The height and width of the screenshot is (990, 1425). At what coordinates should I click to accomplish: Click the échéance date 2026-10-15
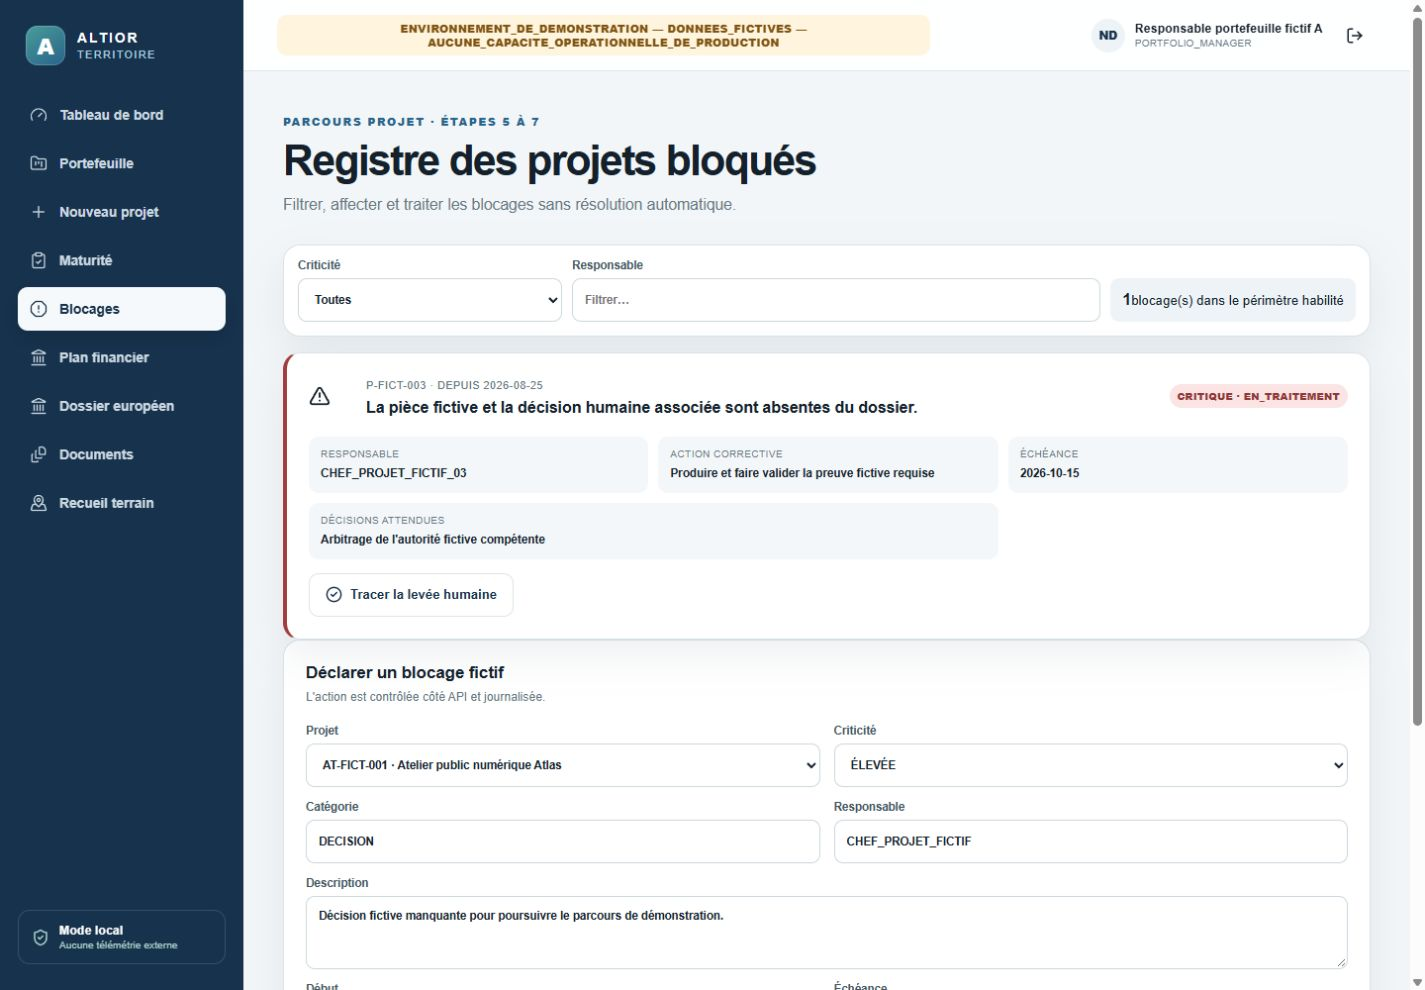pyautogui.click(x=1049, y=473)
